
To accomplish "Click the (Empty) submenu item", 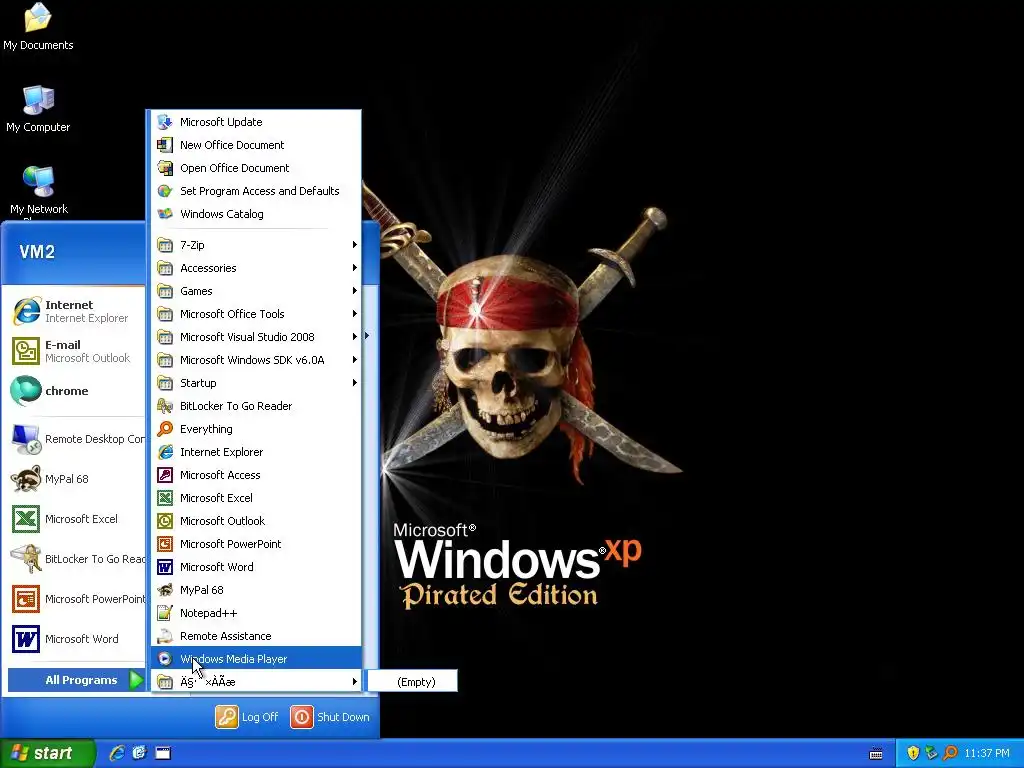I will 413,682.
